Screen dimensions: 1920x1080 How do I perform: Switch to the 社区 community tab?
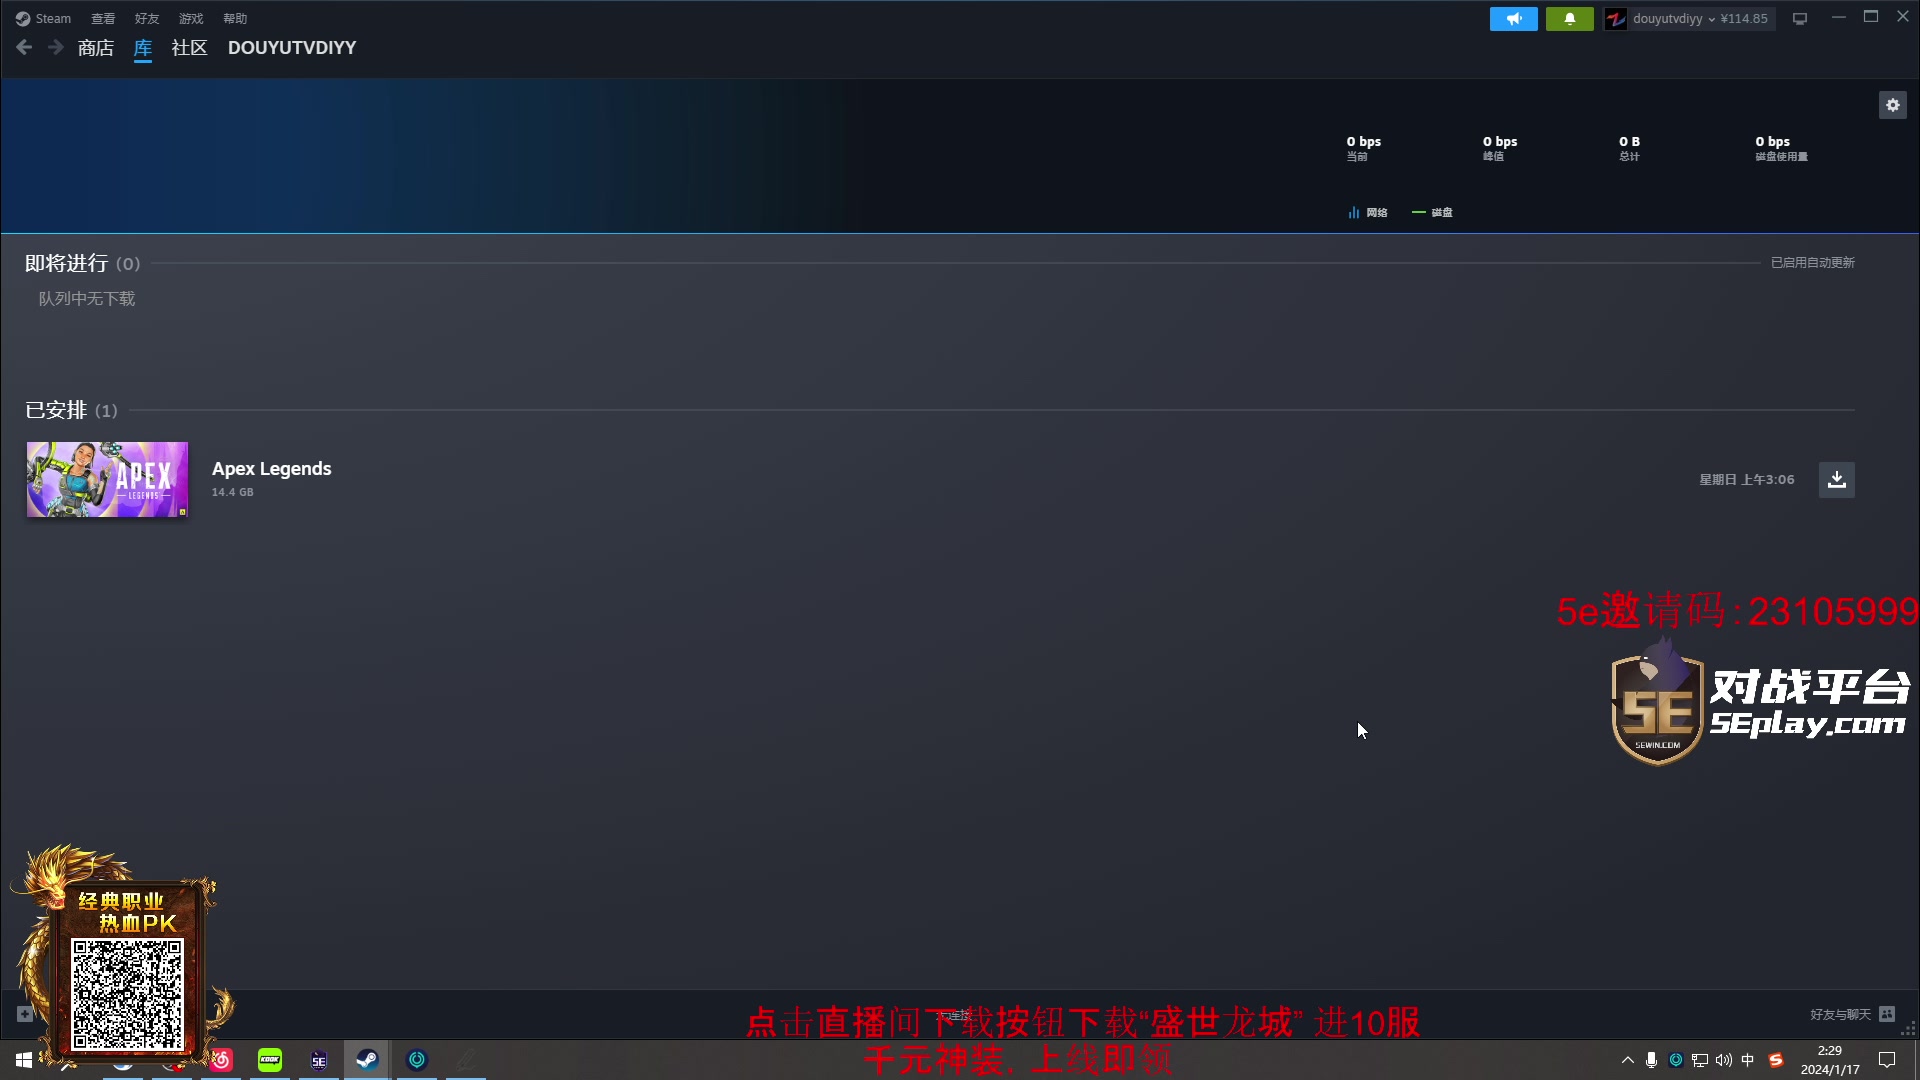pos(189,48)
